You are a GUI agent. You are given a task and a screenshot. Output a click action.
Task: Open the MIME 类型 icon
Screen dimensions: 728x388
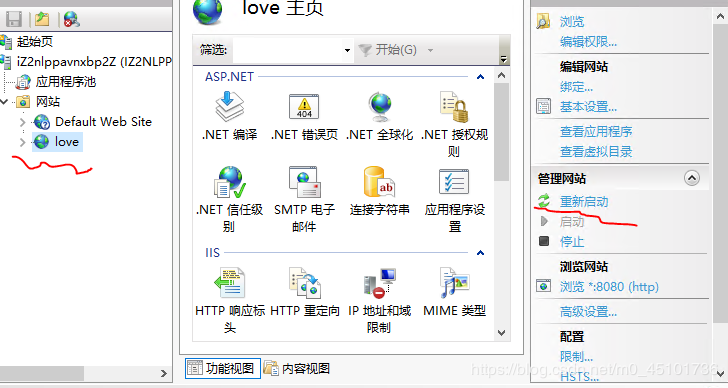pos(455,283)
